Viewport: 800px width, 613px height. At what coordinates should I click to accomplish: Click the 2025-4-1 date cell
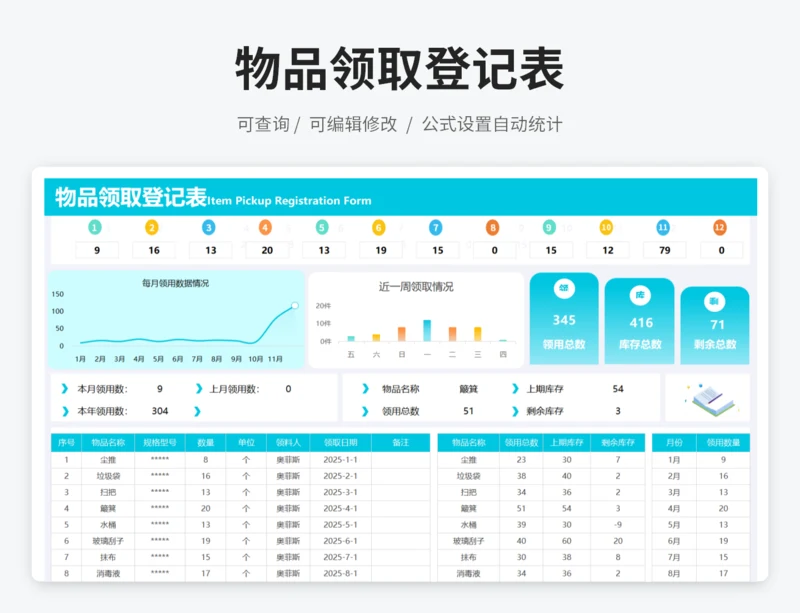coord(340,508)
